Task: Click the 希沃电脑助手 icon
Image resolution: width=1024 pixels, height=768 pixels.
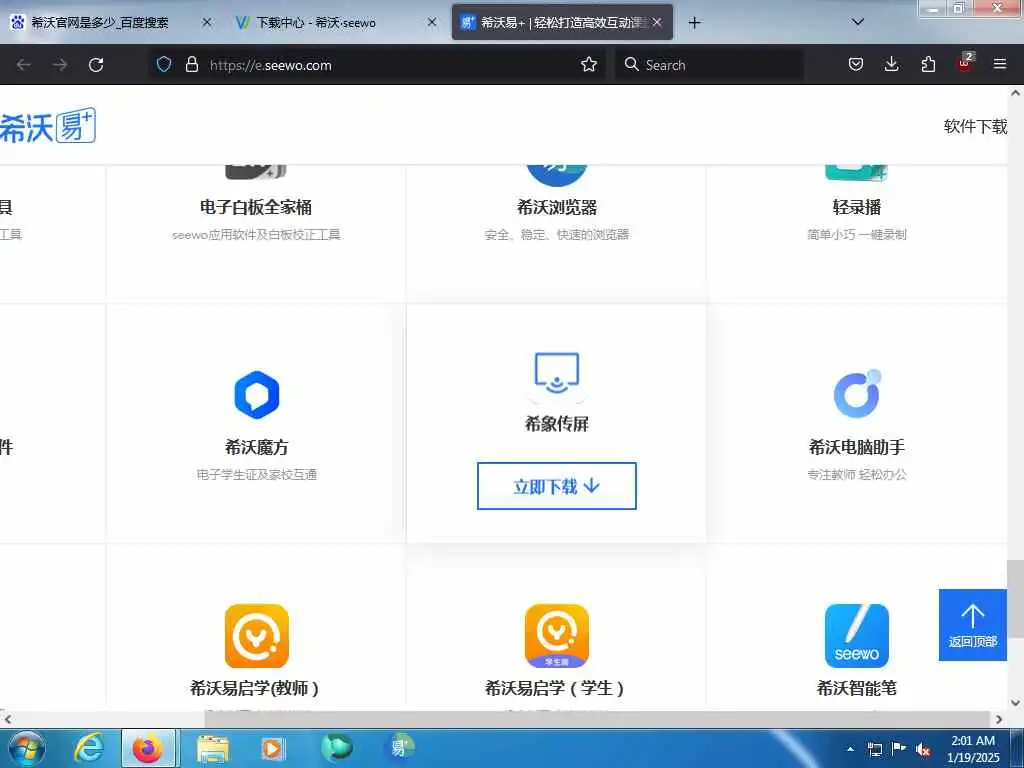Action: coord(857,394)
